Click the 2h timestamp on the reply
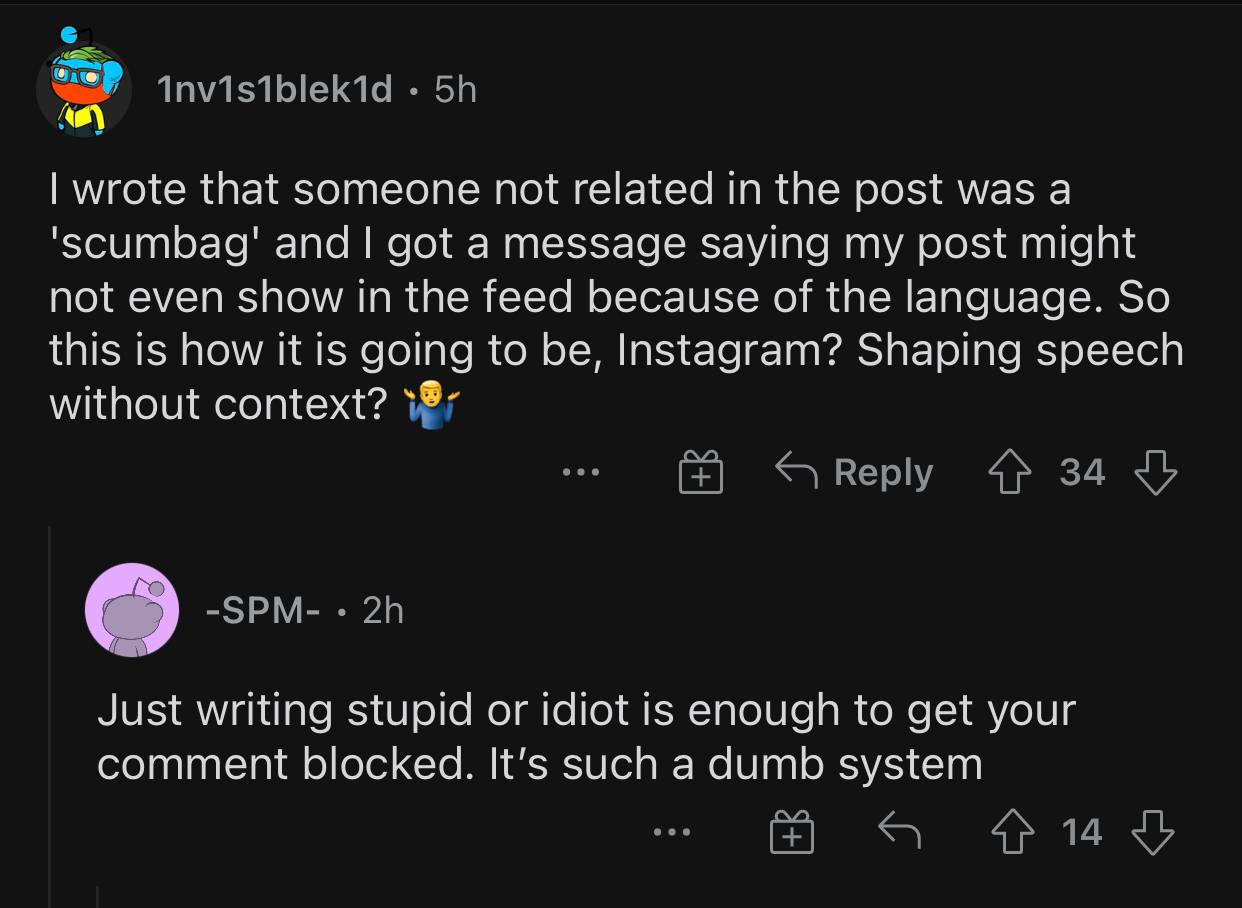This screenshot has height=908, width=1242. click(383, 610)
